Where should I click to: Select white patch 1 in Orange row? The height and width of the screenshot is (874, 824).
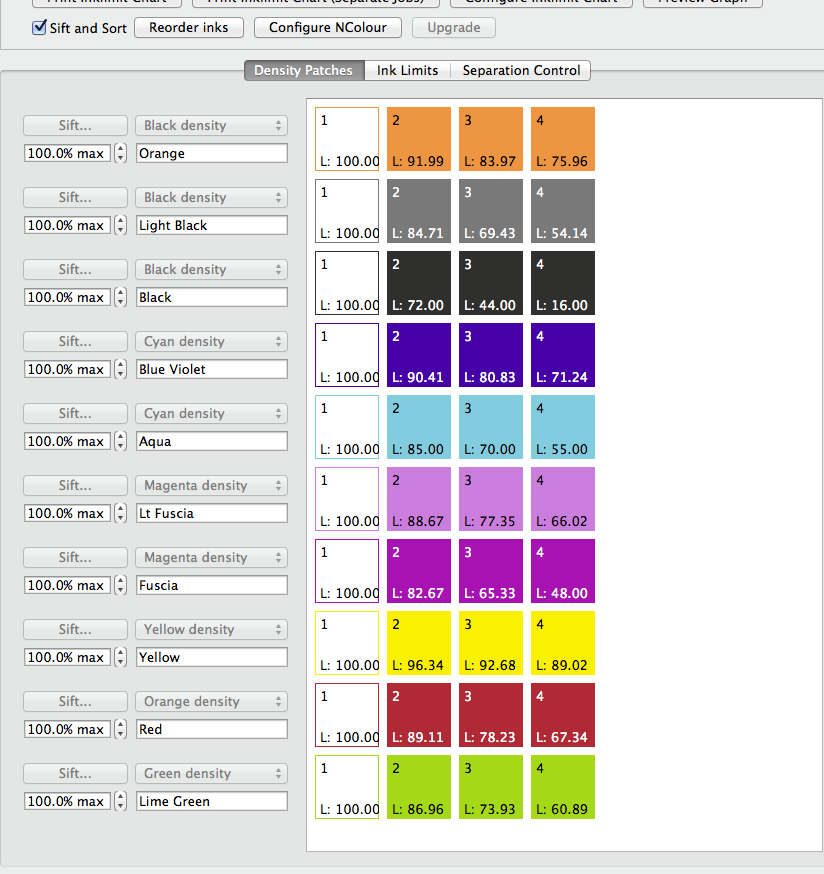(347, 139)
